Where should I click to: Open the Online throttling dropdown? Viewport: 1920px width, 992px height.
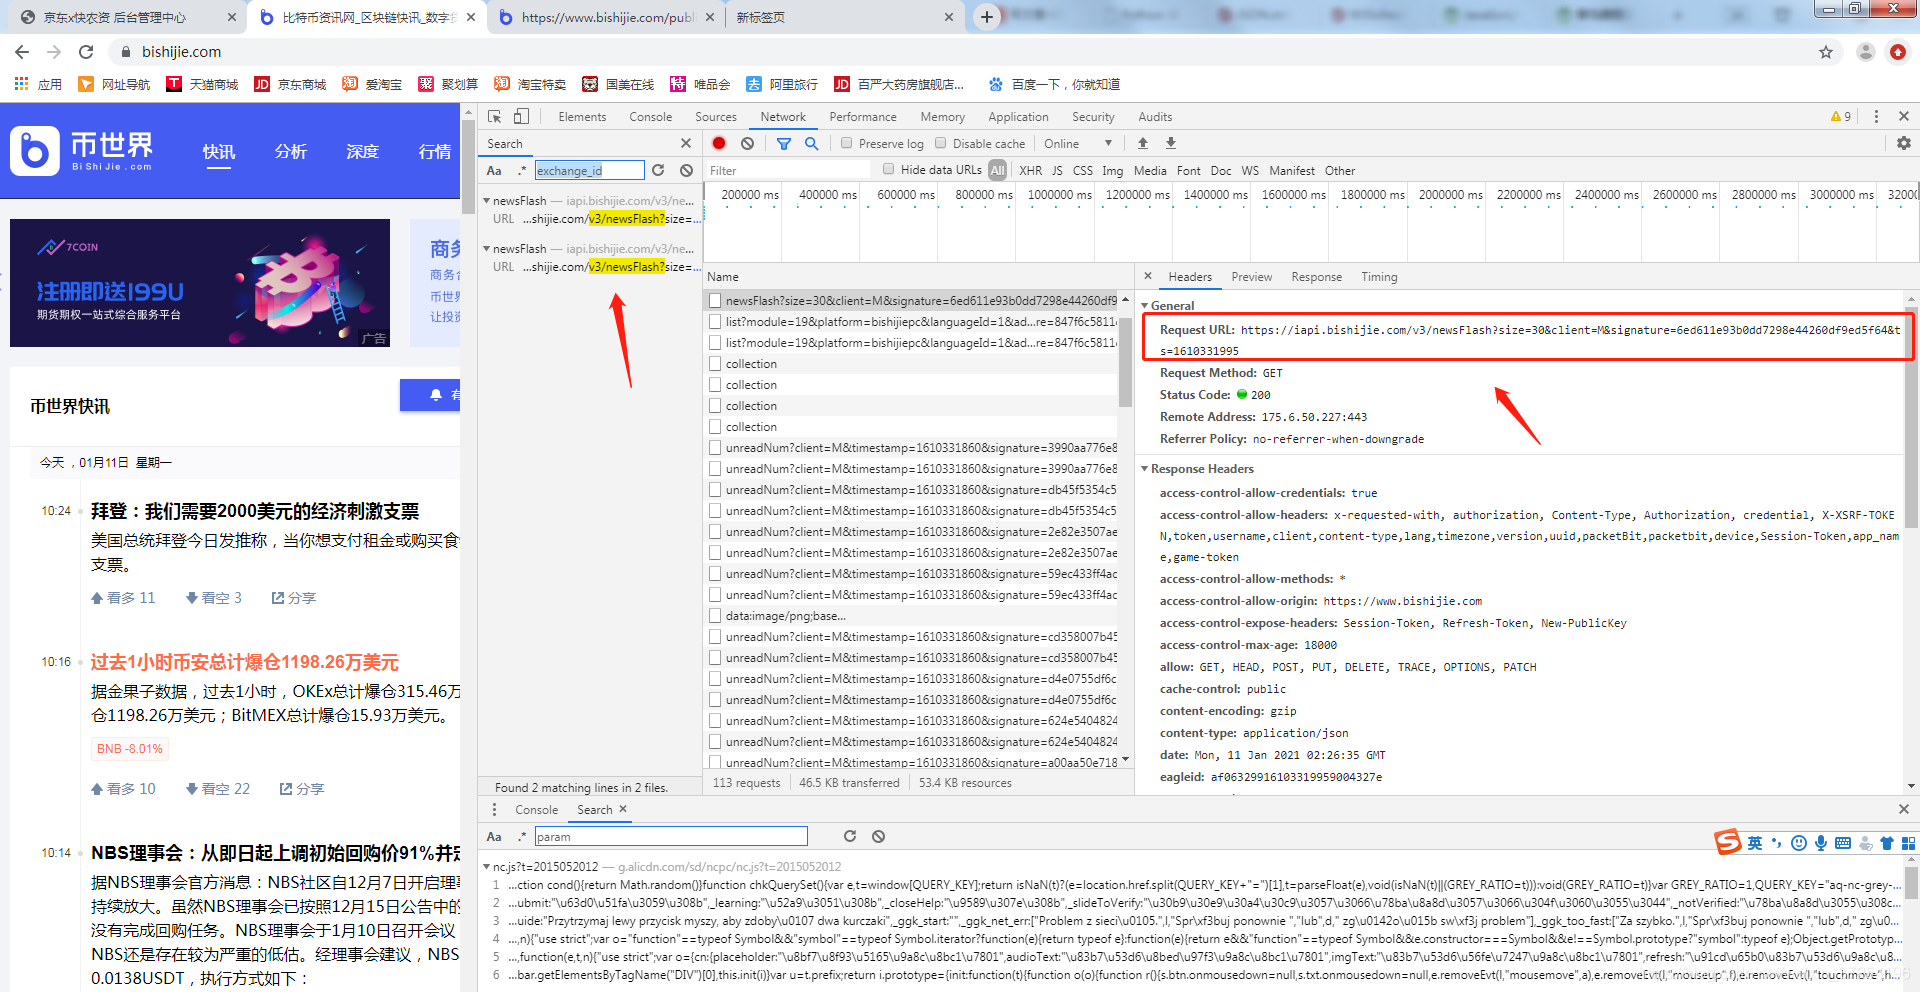[x=1078, y=143]
